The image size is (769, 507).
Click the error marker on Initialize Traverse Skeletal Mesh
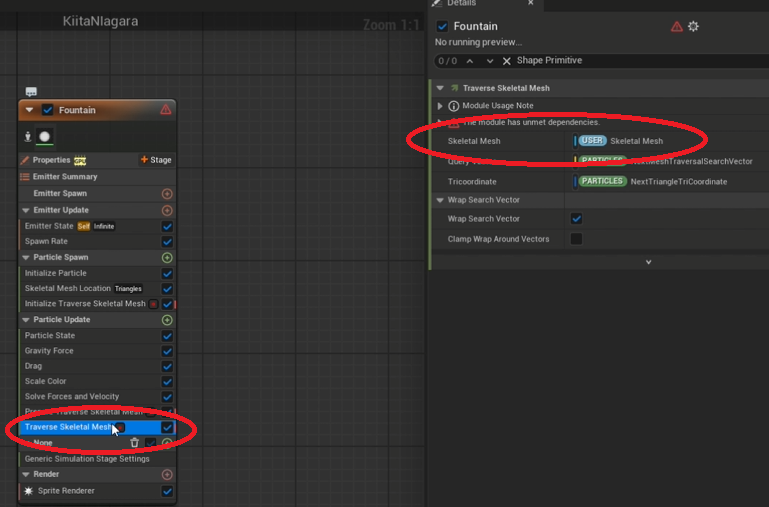click(153, 304)
